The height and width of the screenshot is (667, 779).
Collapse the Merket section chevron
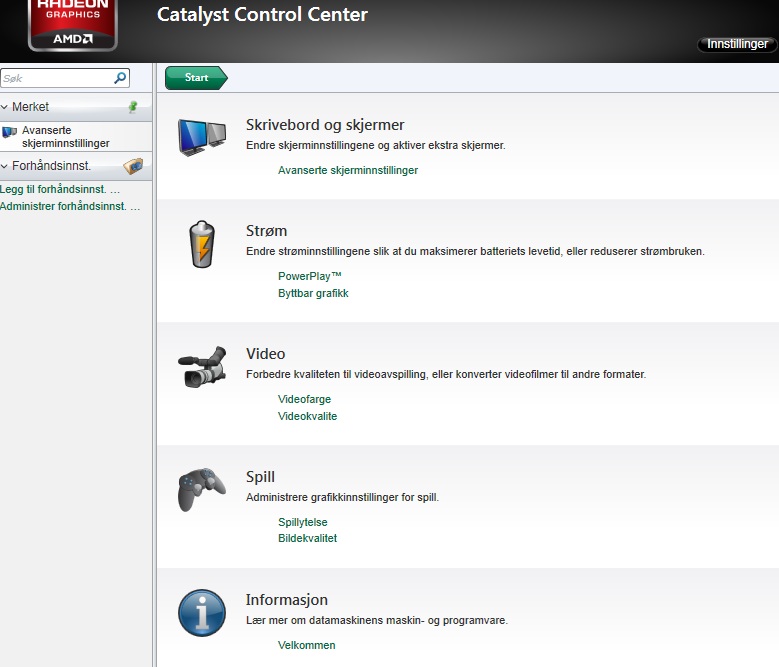click(x=4, y=107)
